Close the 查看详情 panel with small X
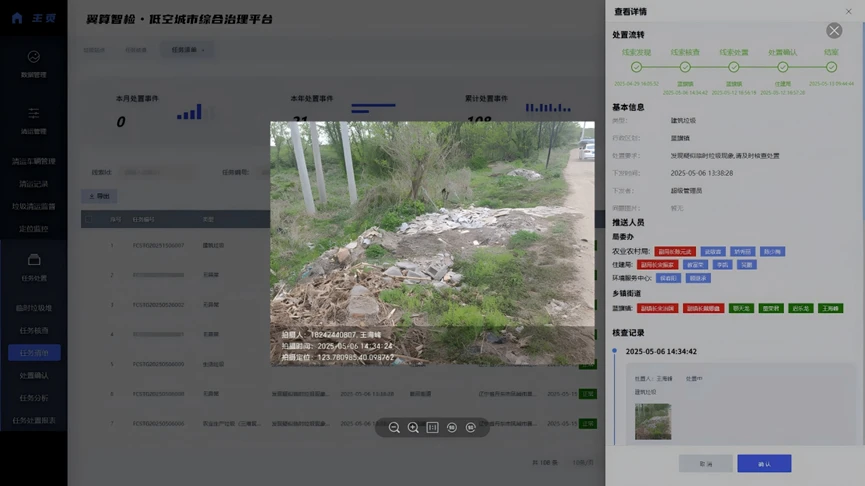The height and width of the screenshot is (486, 865). [x=849, y=11]
